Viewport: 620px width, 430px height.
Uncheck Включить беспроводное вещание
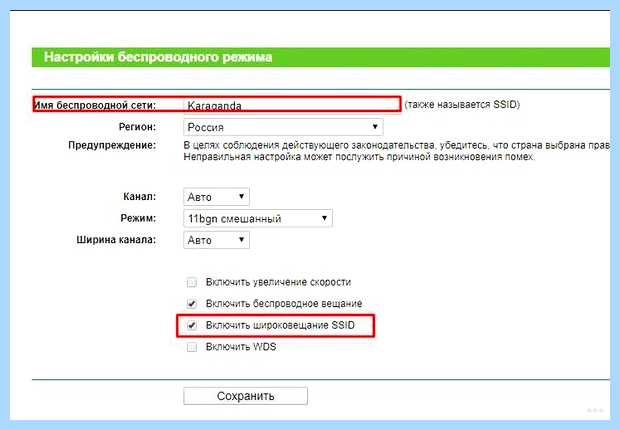coord(192,304)
